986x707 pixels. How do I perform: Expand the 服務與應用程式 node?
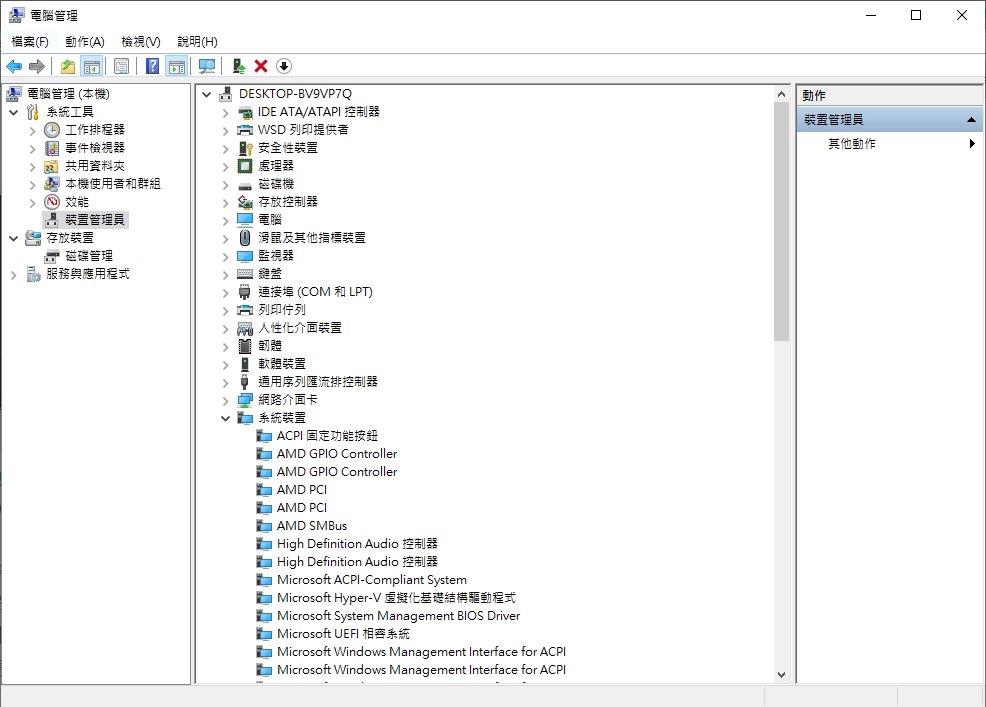pos(14,274)
